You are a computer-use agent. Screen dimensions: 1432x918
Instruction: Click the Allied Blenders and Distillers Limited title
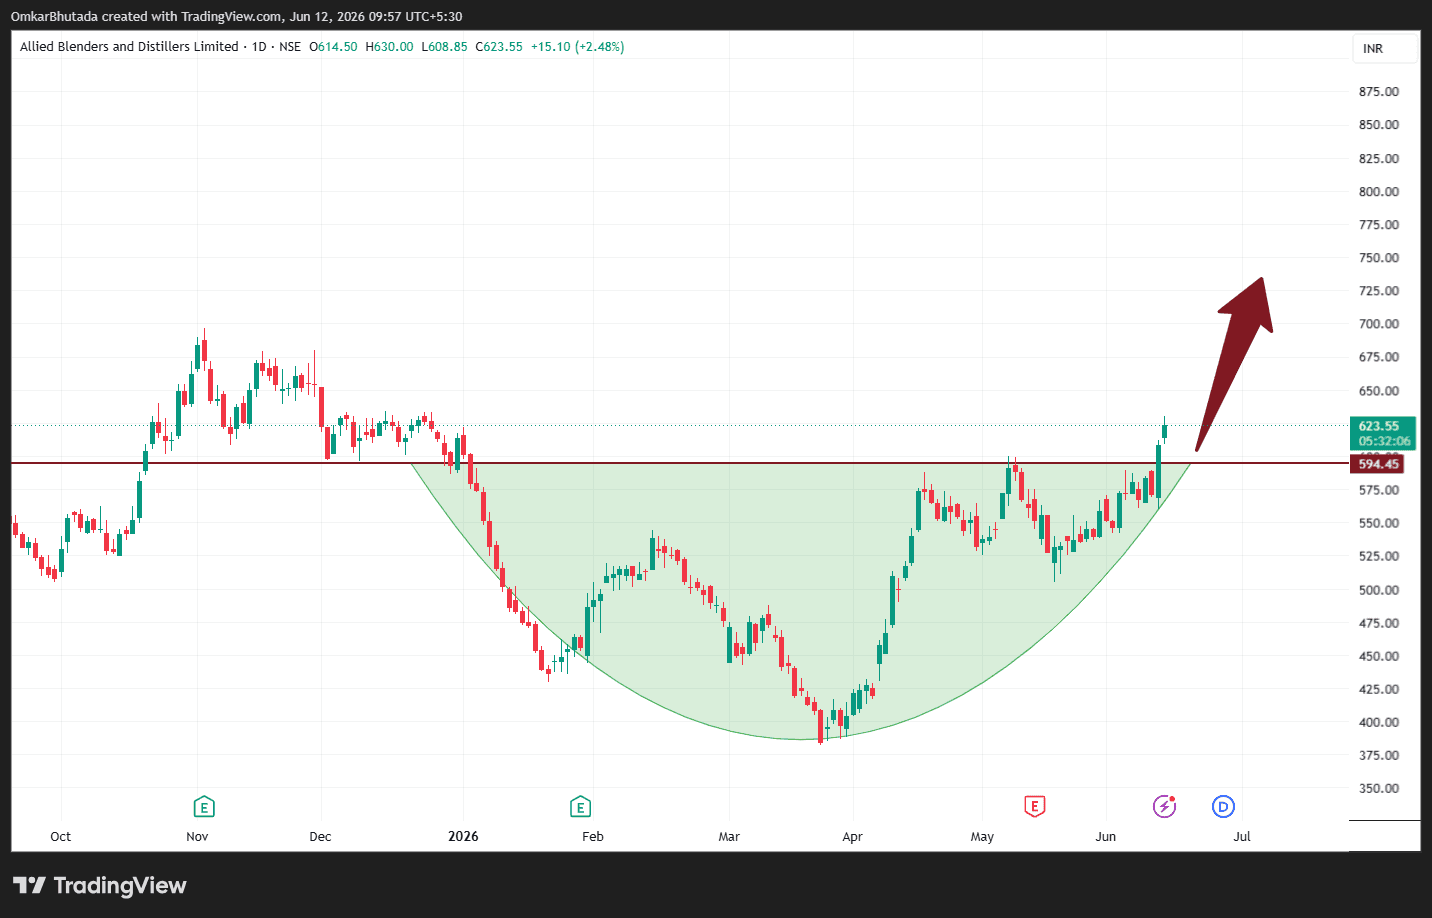[x=129, y=46]
